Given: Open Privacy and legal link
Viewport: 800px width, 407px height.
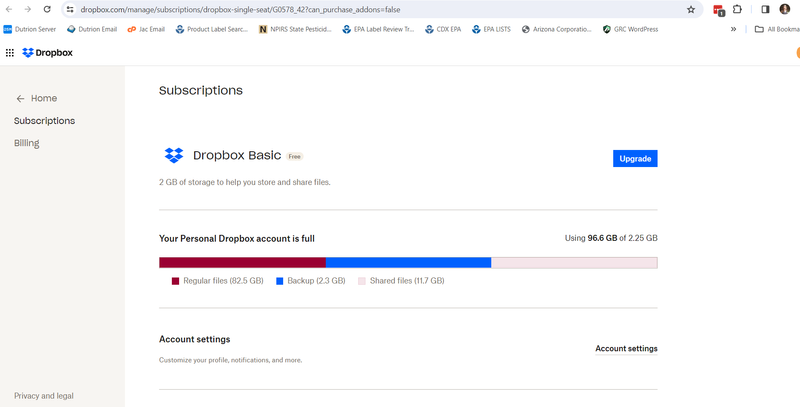Looking at the screenshot, I should pyautogui.click(x=44, y=396).
